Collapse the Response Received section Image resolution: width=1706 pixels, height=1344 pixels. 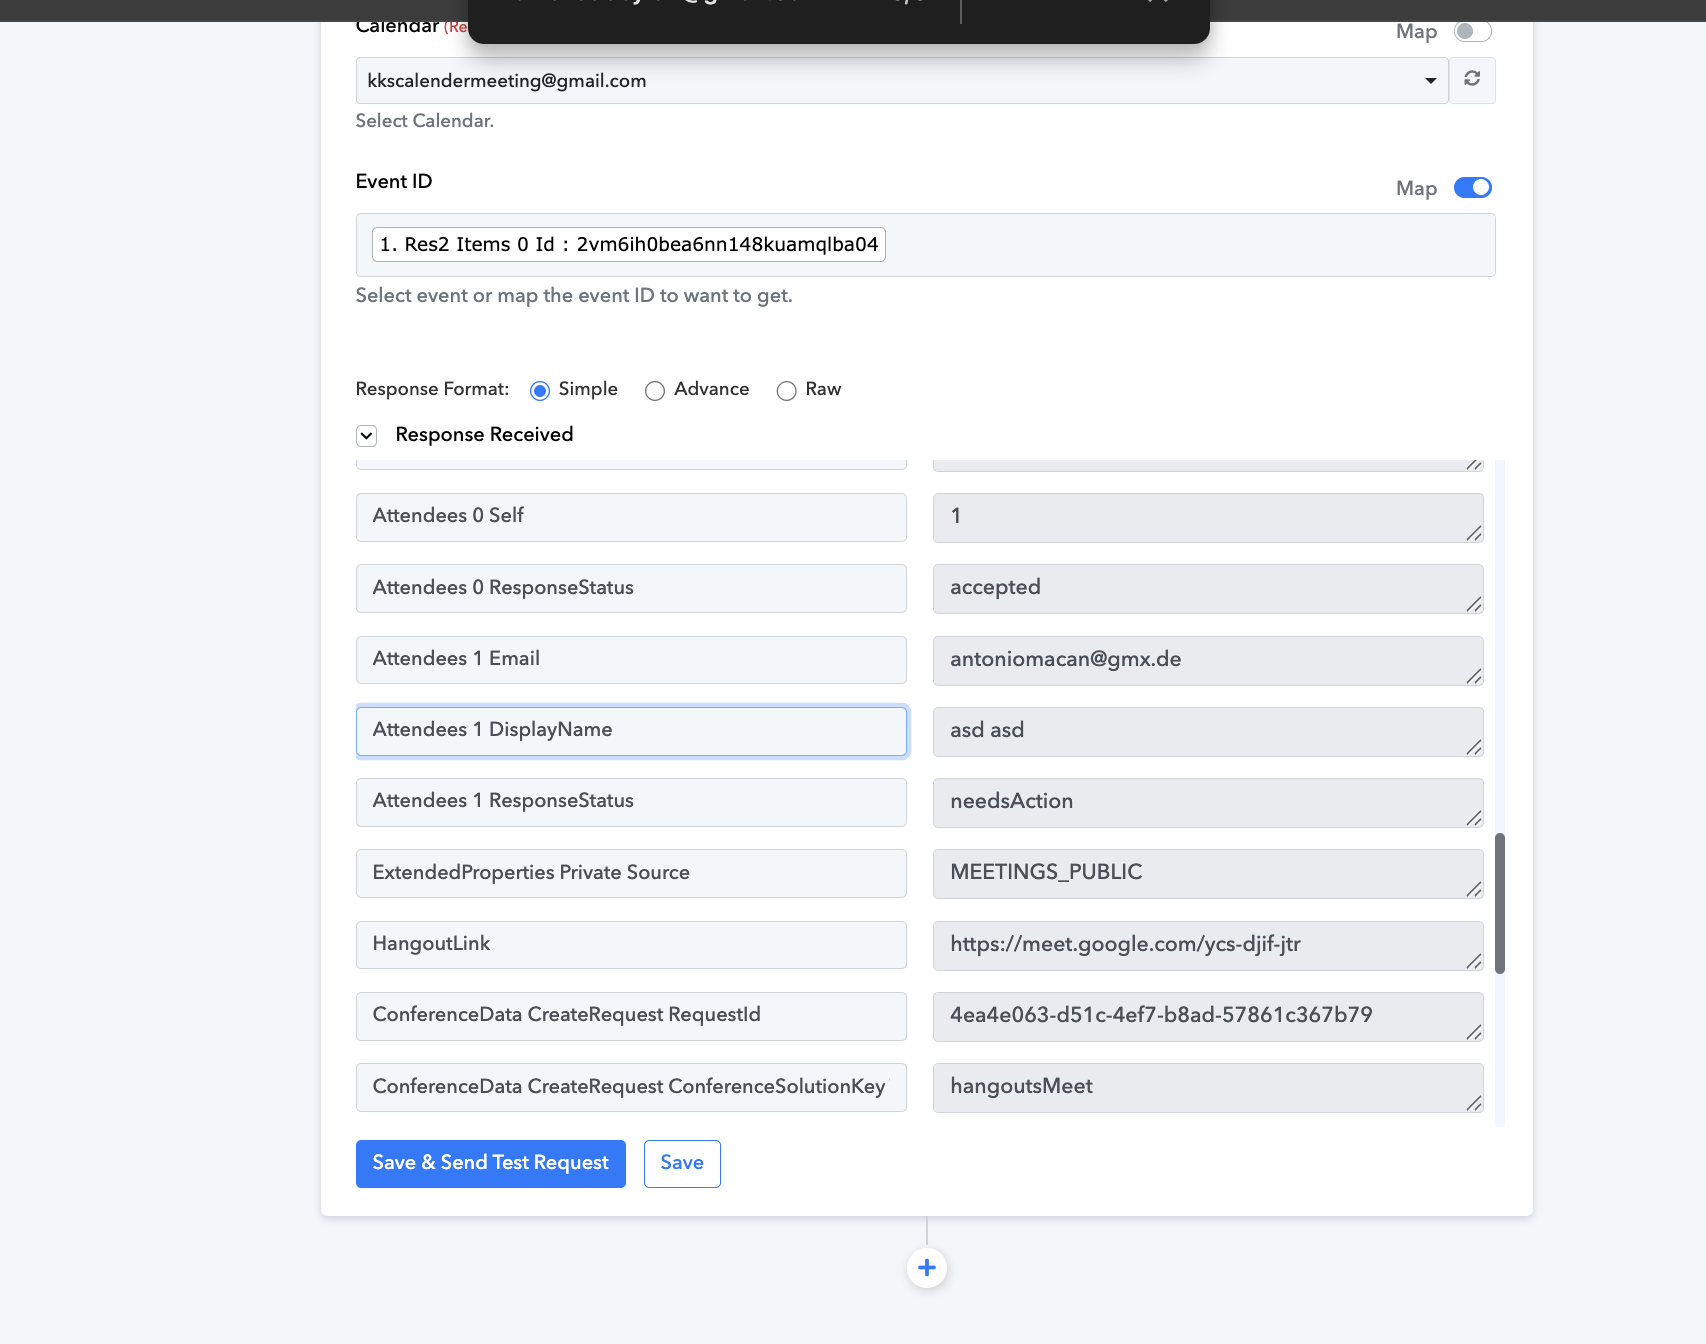pos(367,435)
